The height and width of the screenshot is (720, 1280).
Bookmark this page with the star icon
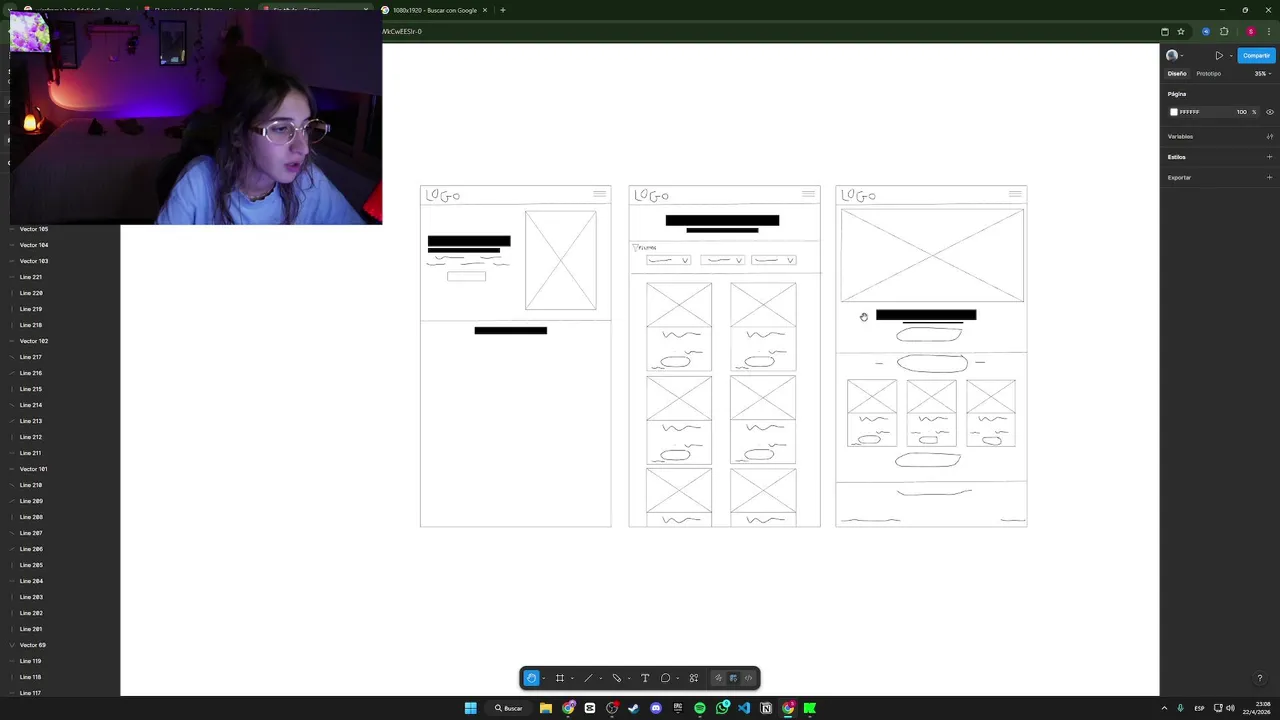coord(1181,31)
